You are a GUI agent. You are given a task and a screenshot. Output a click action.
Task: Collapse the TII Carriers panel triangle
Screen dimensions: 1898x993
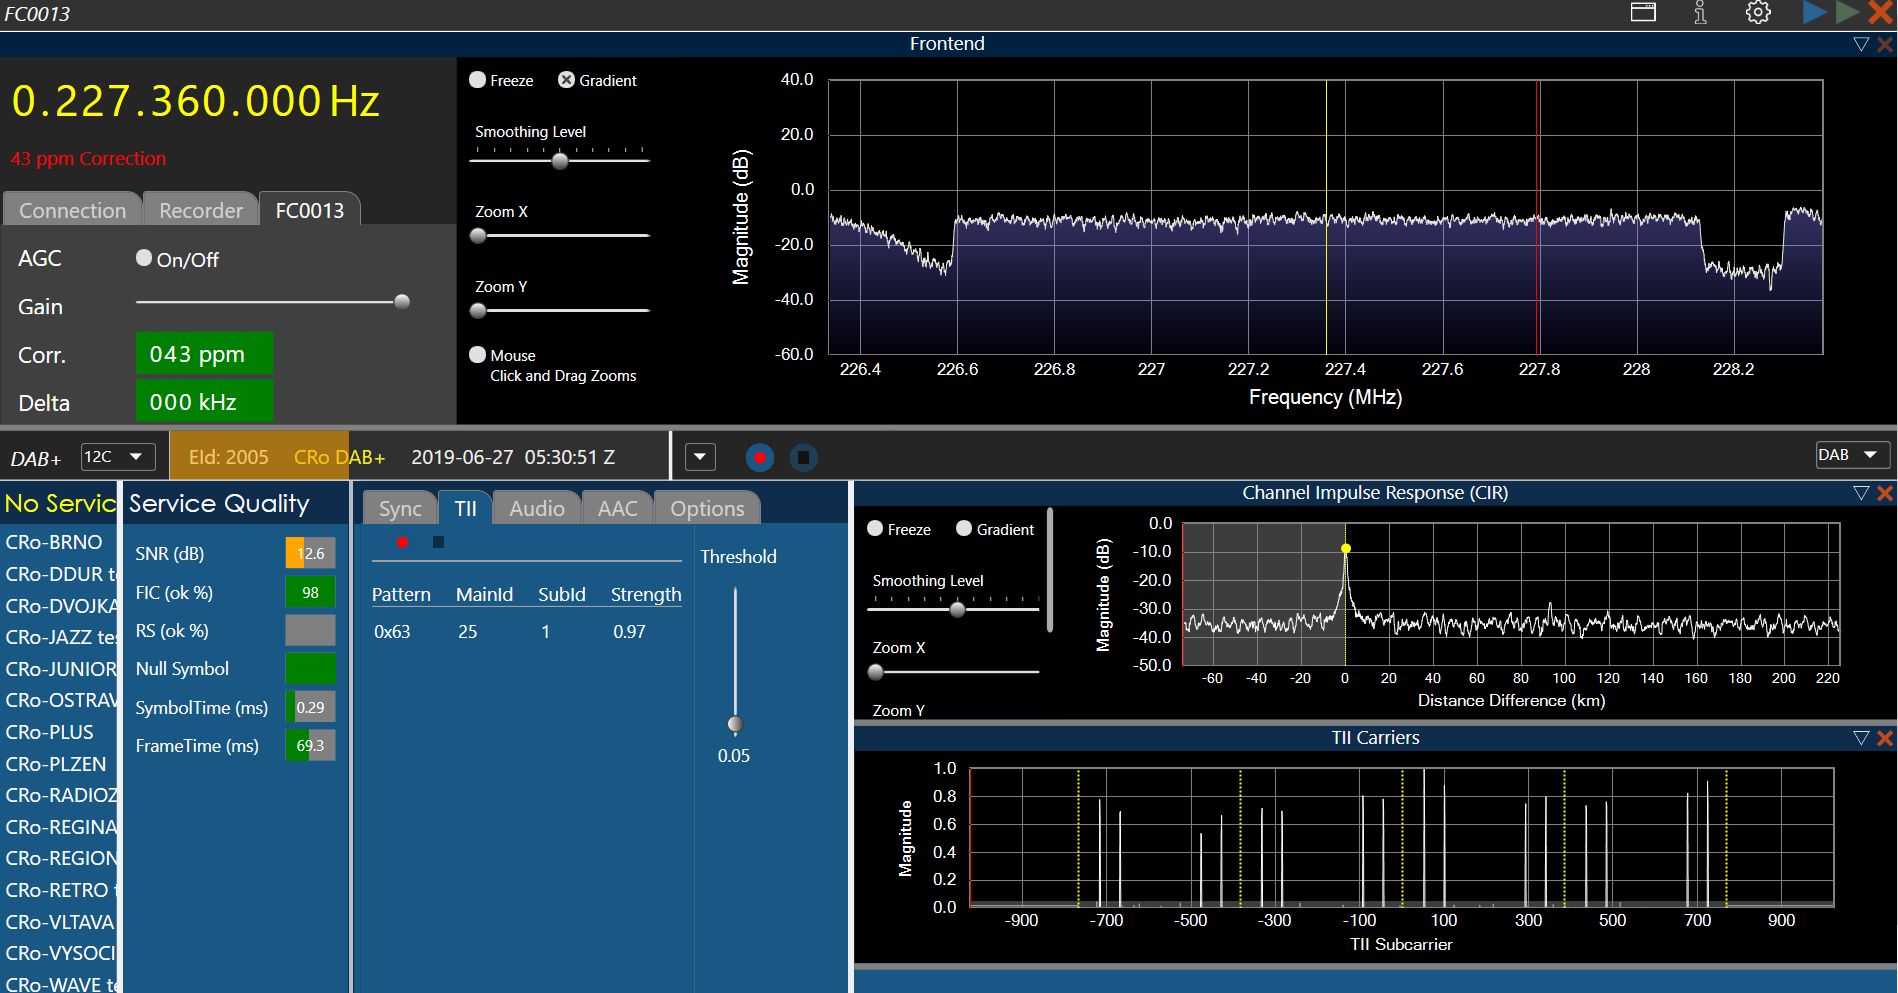pos(1860,738)
